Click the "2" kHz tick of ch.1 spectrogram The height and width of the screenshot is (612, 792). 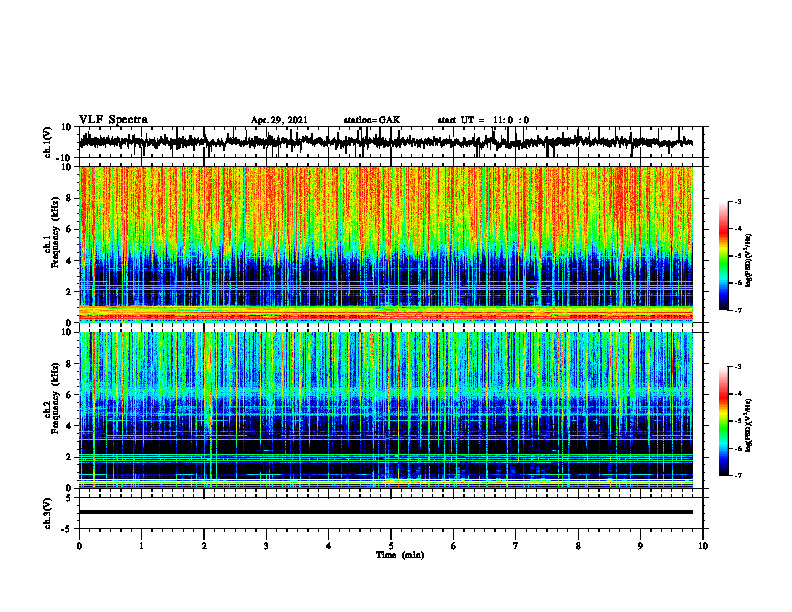pos(69,291)
